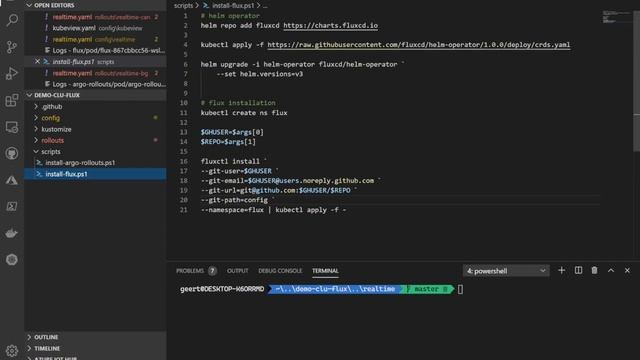This screenshot has height=360, width=640.
Task: Click '# helm operator' comment line
Action: [230, 16]
